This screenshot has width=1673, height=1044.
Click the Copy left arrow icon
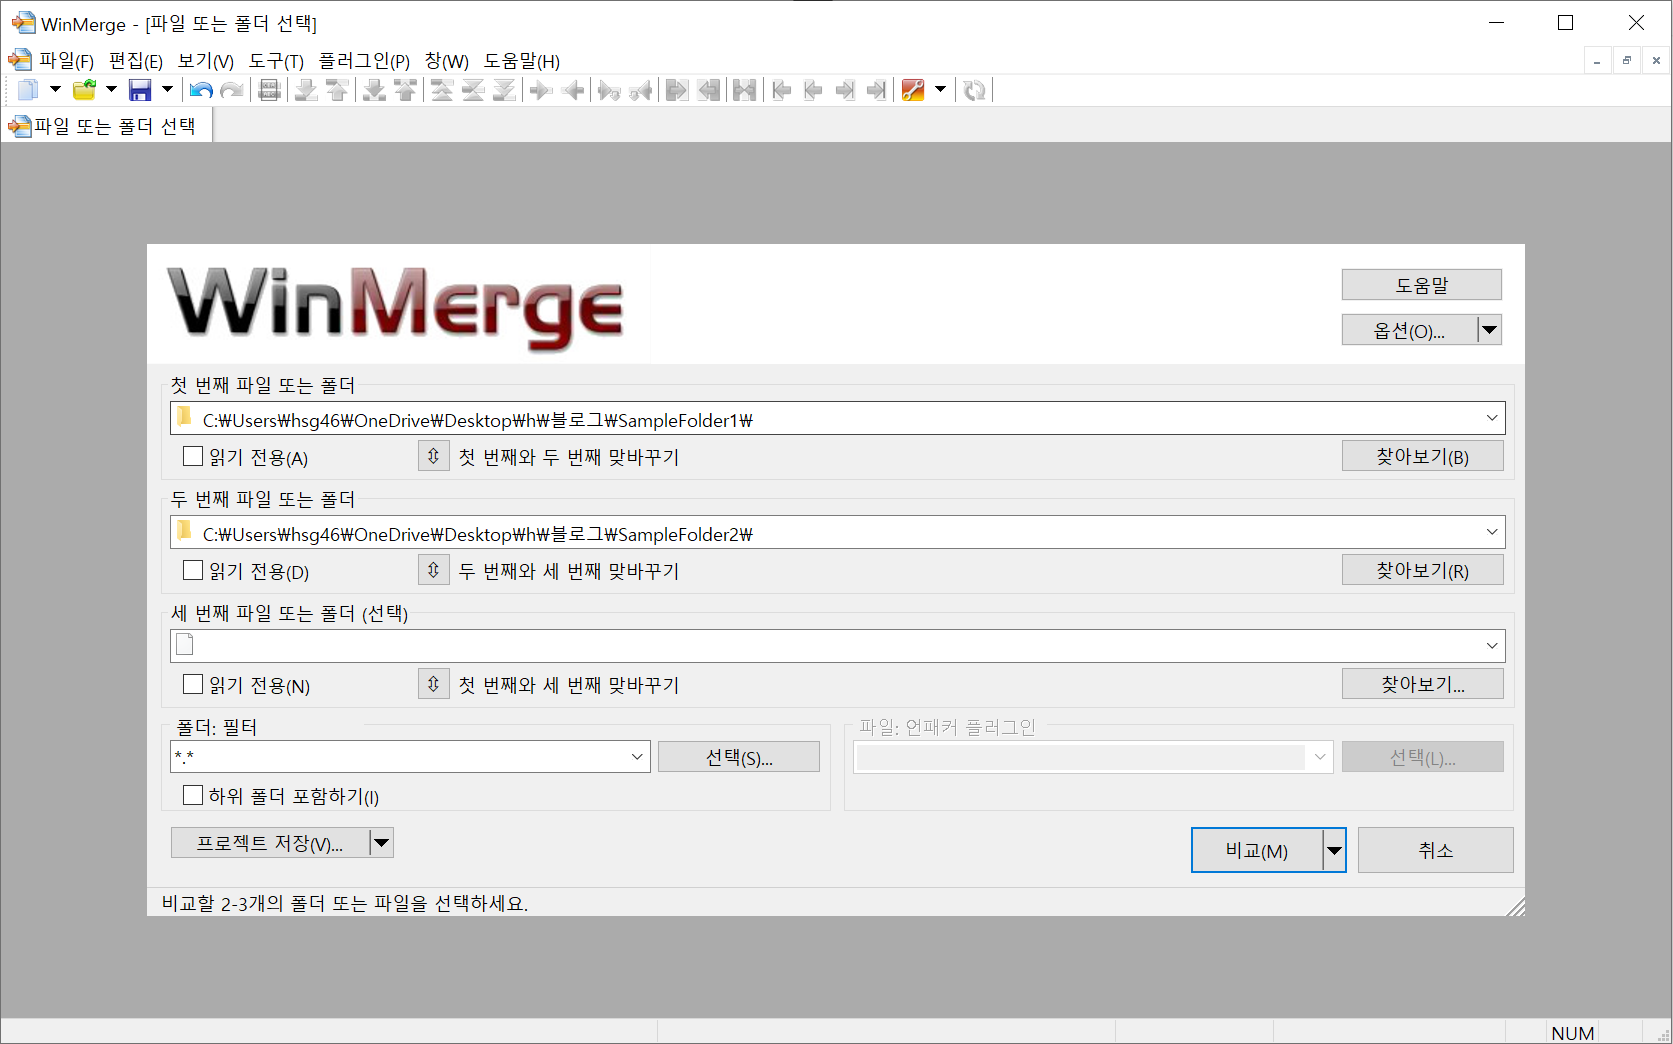point(573,90)
